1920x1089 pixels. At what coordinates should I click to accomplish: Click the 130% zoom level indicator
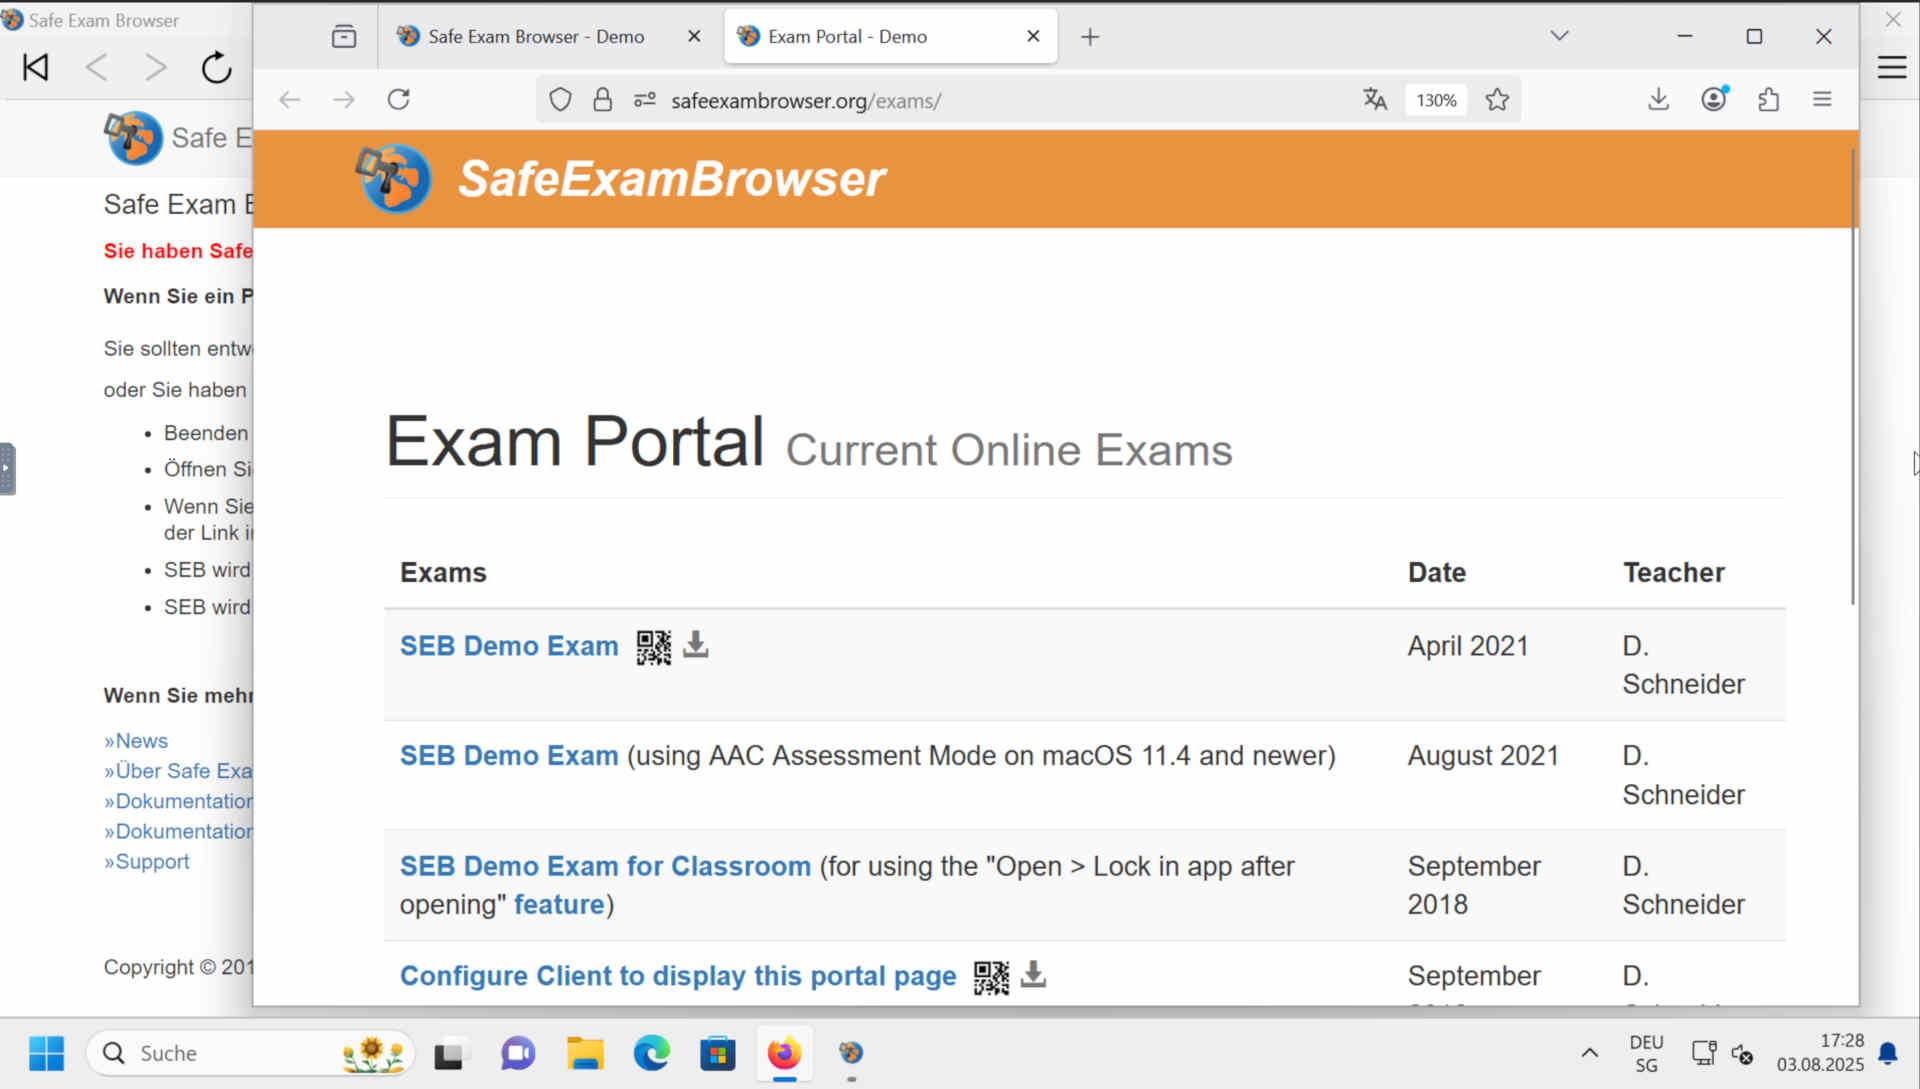coord(1436,100)
